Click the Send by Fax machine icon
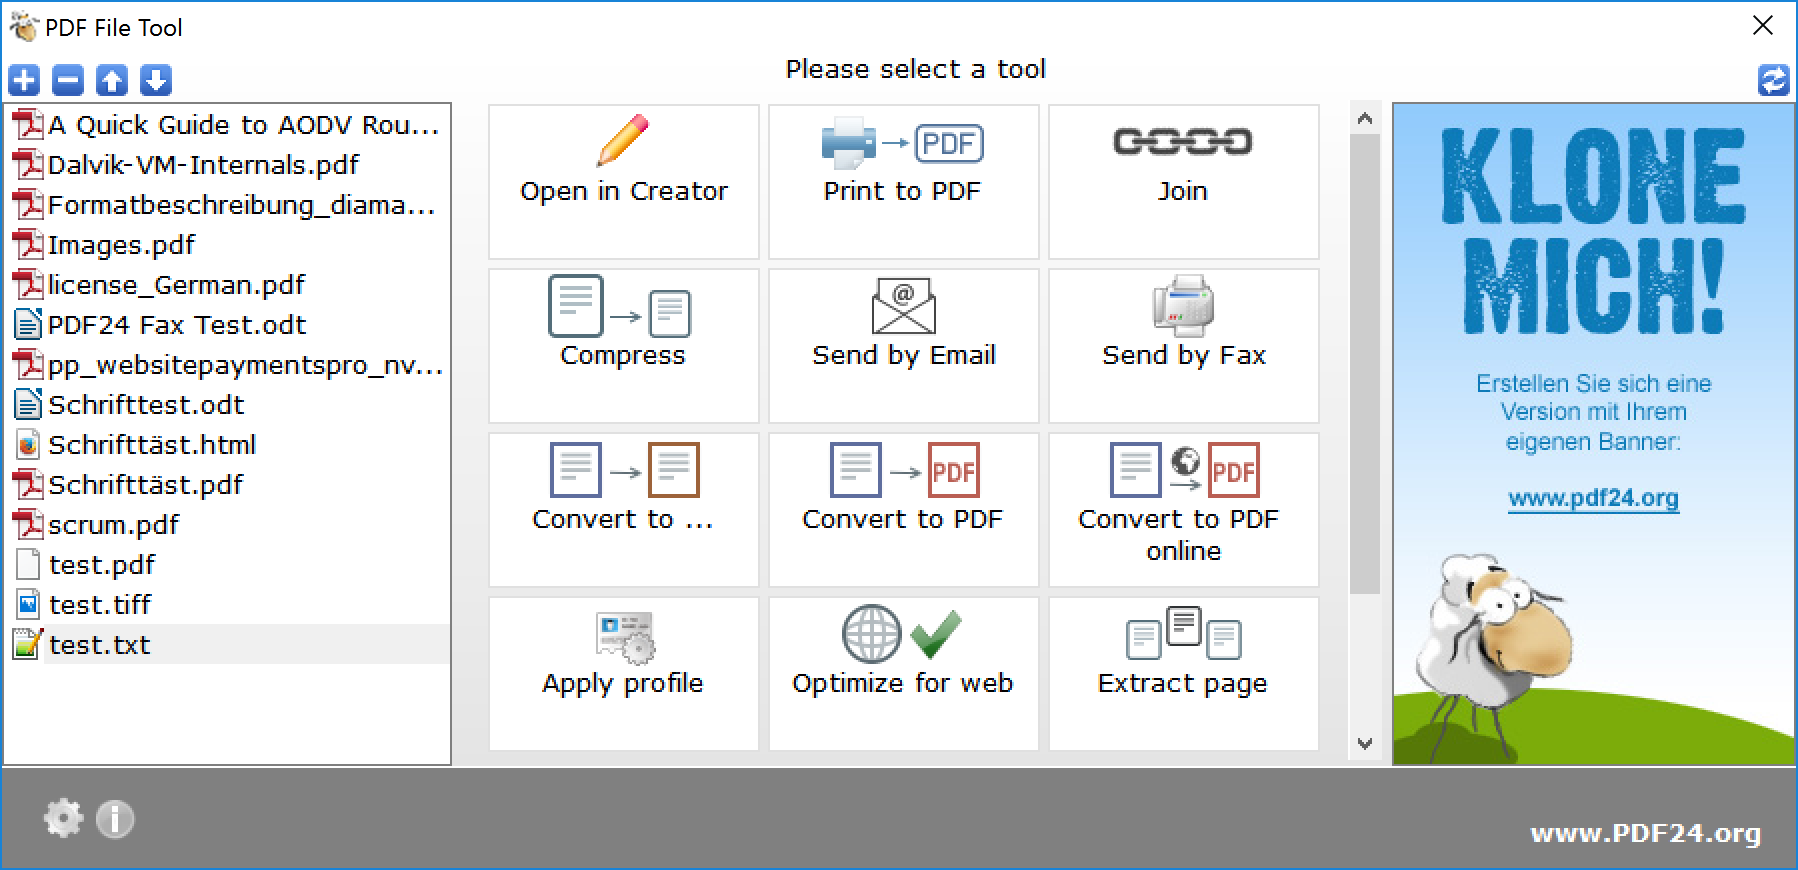This screenshot has height=870, width=1798. [x=1183, y=305]
